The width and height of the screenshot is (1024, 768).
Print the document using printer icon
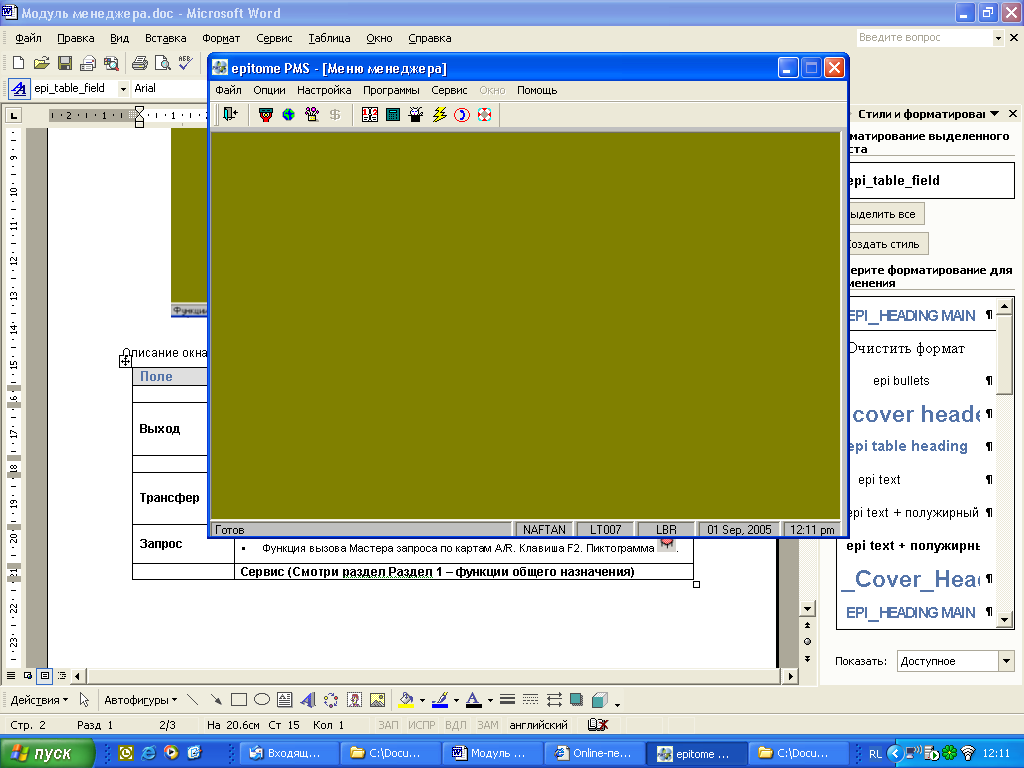[x=139, y=63]
